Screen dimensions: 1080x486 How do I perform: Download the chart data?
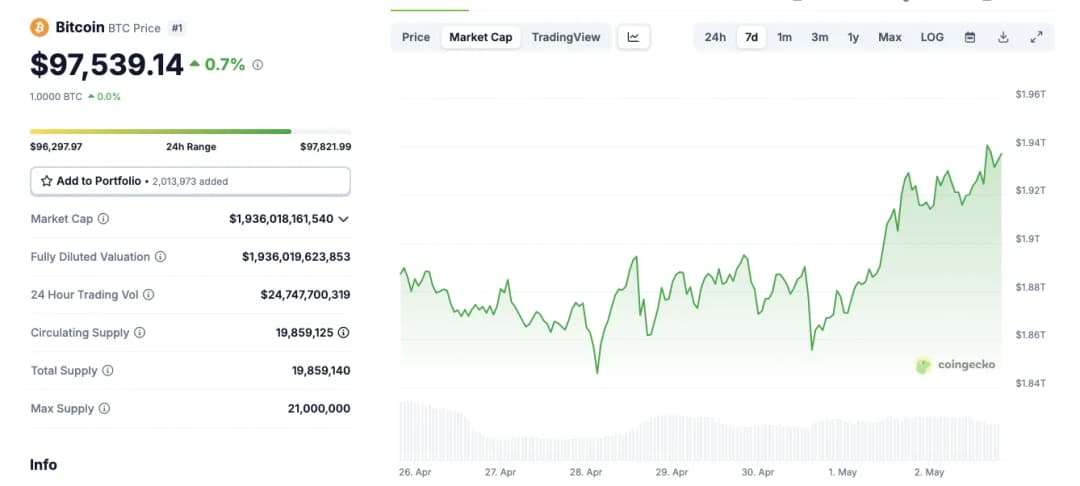point(1003,37)
